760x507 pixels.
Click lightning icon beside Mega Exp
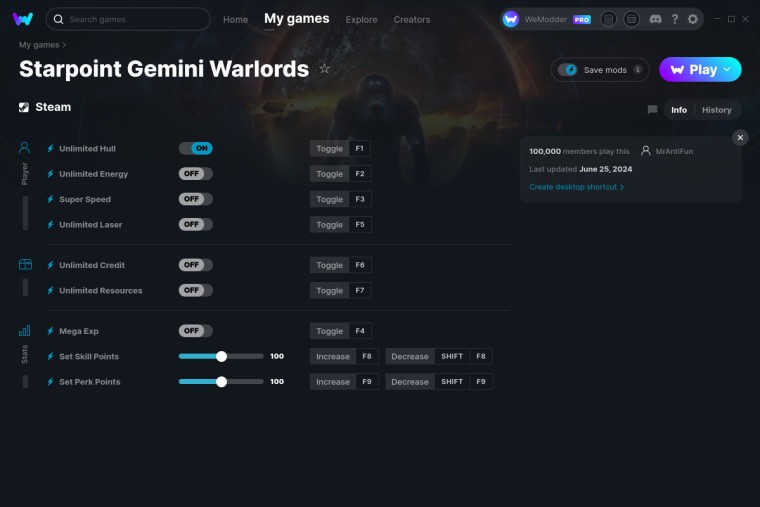click(x=50, y=331)
